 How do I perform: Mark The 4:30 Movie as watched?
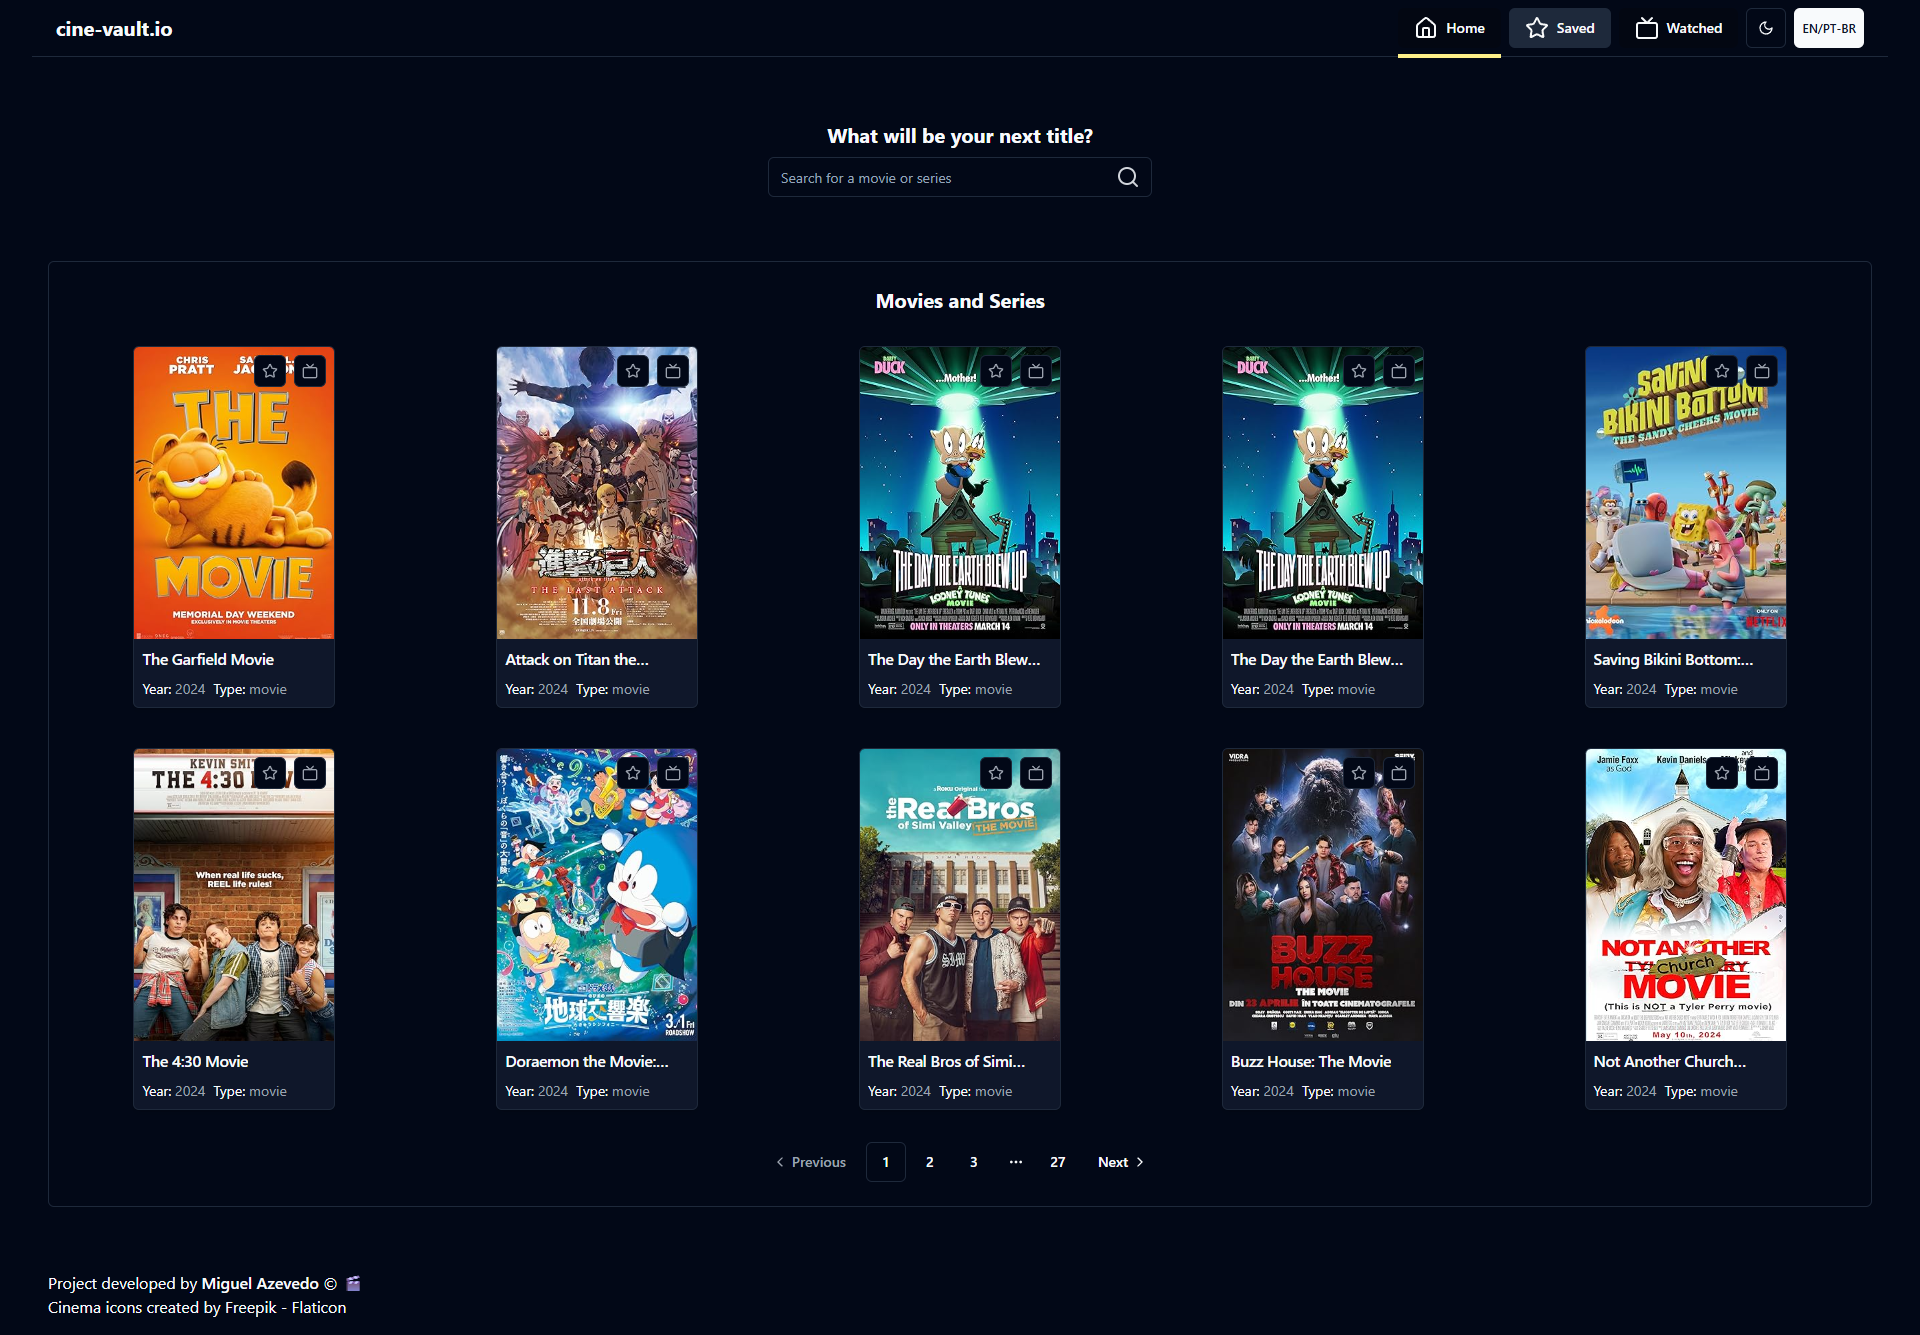310,773
